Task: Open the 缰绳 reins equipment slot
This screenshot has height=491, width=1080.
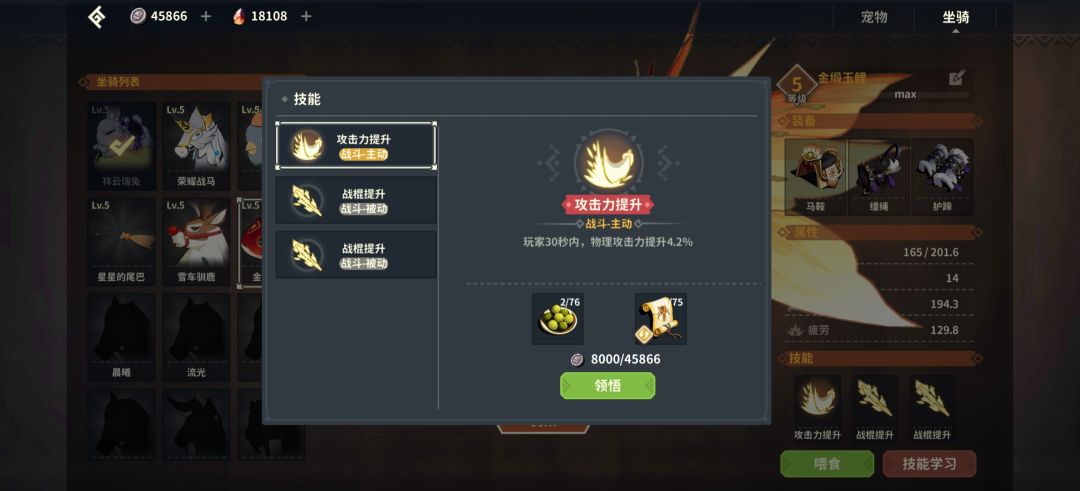Action: tap(879, 177)
